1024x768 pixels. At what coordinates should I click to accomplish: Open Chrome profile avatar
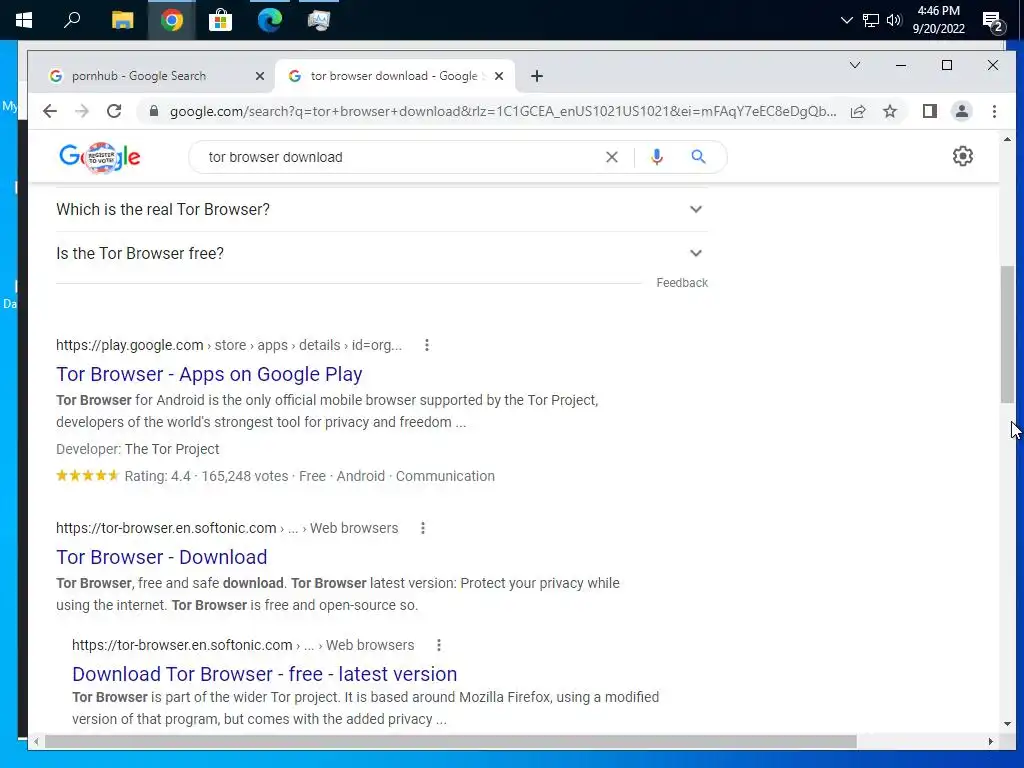[961, 111]
